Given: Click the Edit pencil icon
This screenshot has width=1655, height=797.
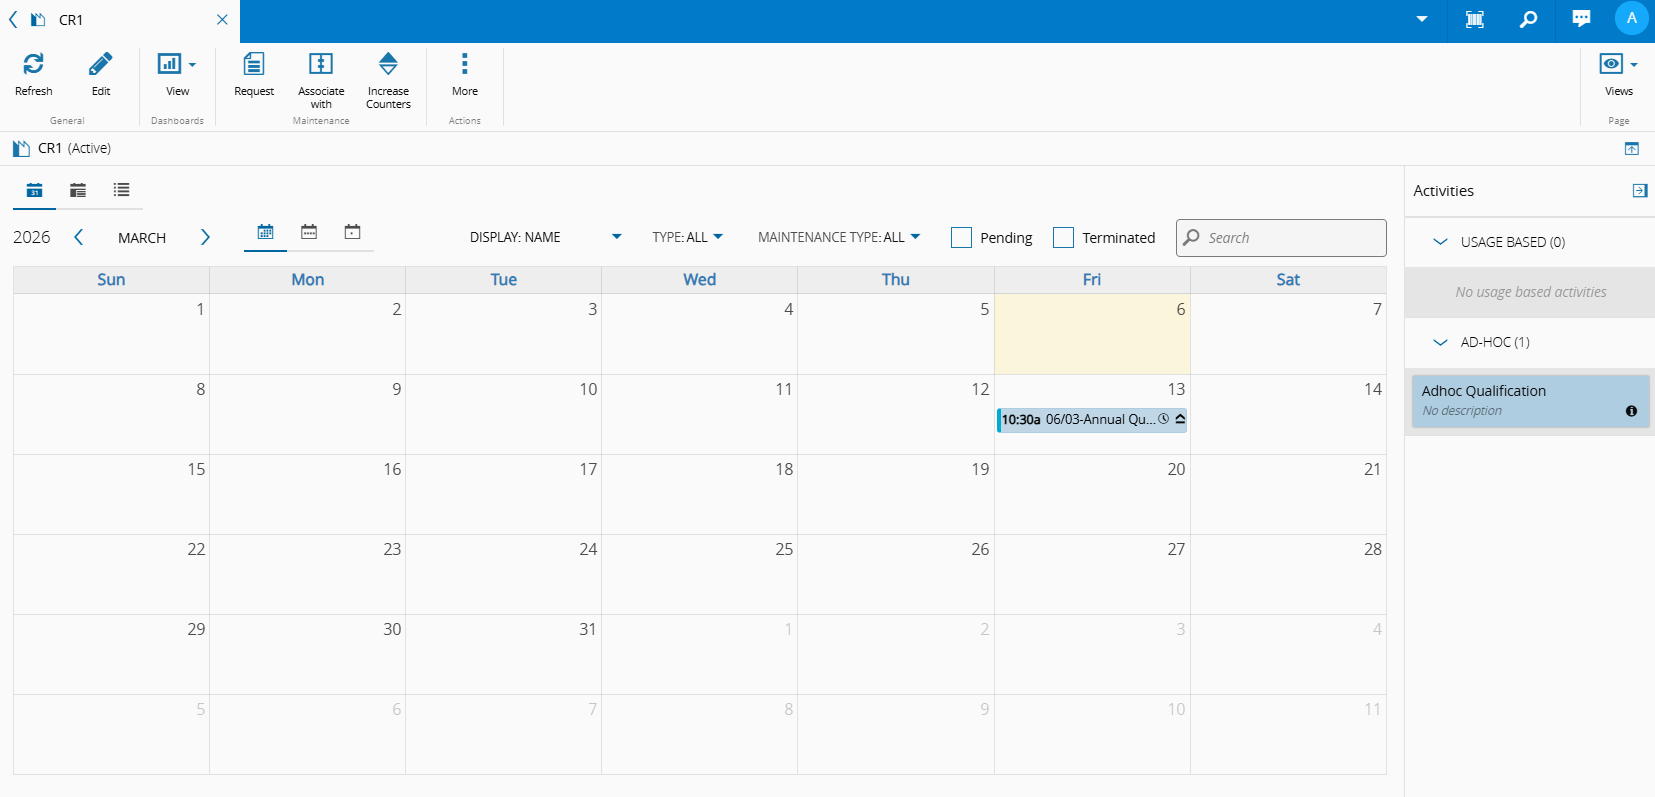Looking at the screenshot, I should tap(101, 65).
